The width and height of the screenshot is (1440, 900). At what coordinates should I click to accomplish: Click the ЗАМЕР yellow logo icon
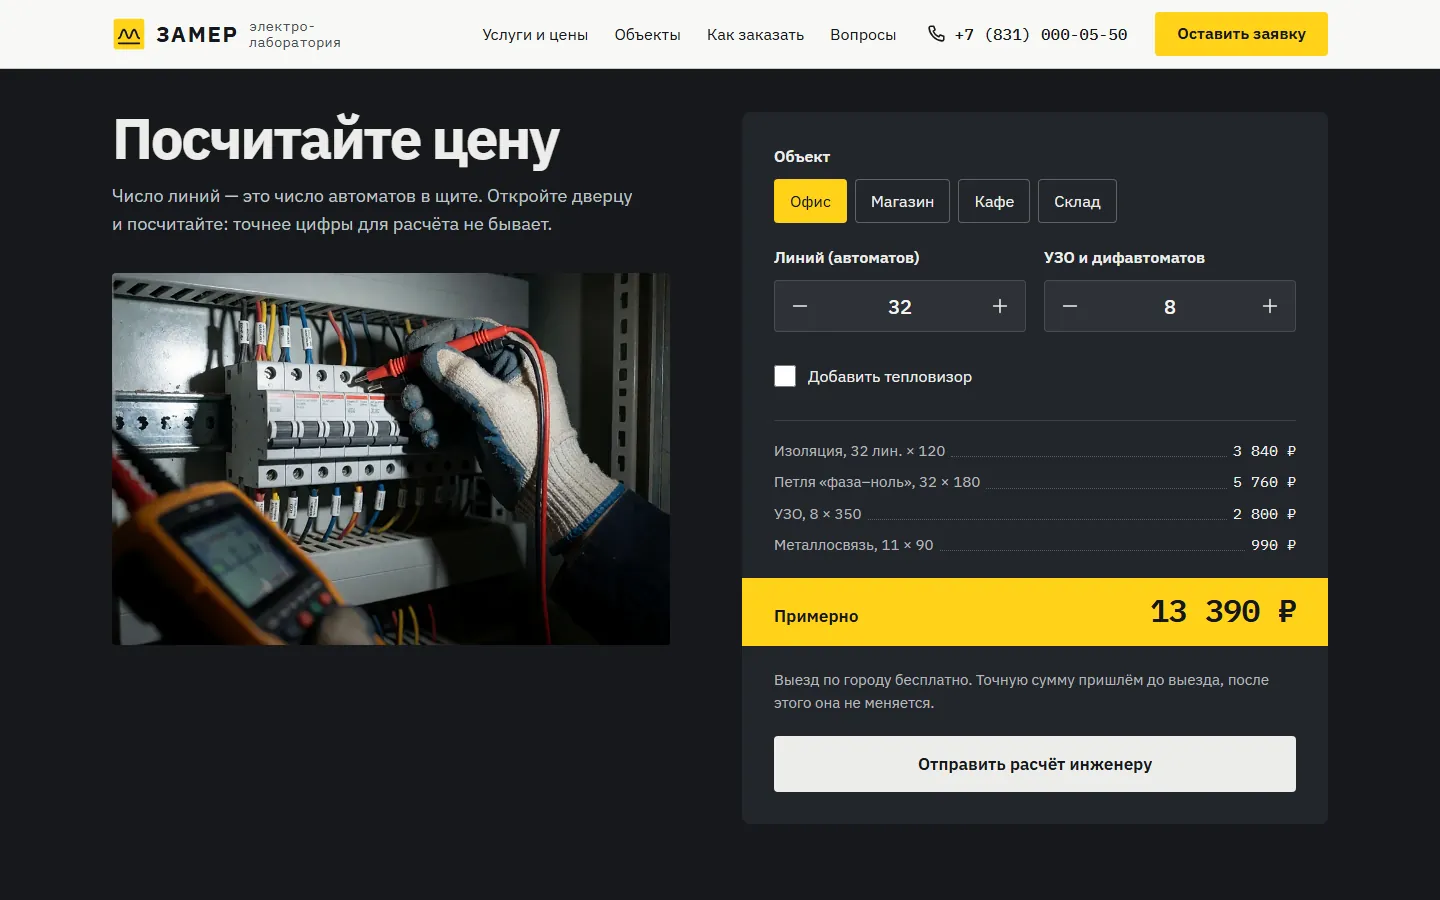129,34
